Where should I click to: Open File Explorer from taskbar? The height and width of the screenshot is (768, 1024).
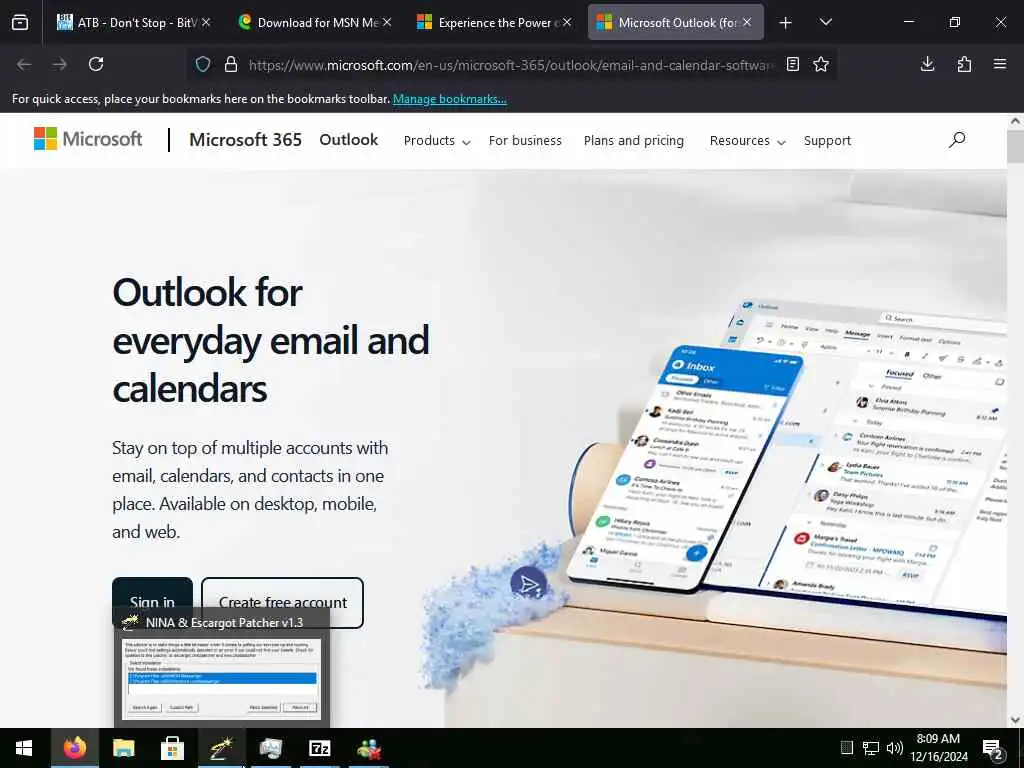click(x=123, y=748)
